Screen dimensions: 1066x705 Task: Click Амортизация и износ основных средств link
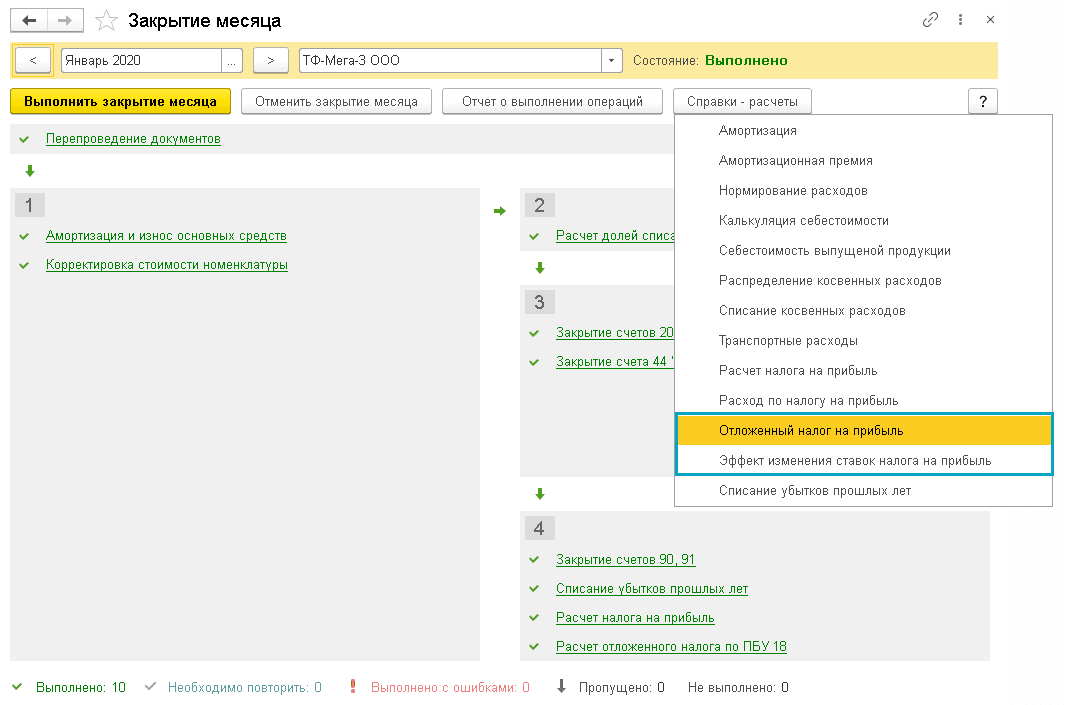coord(166,236)
